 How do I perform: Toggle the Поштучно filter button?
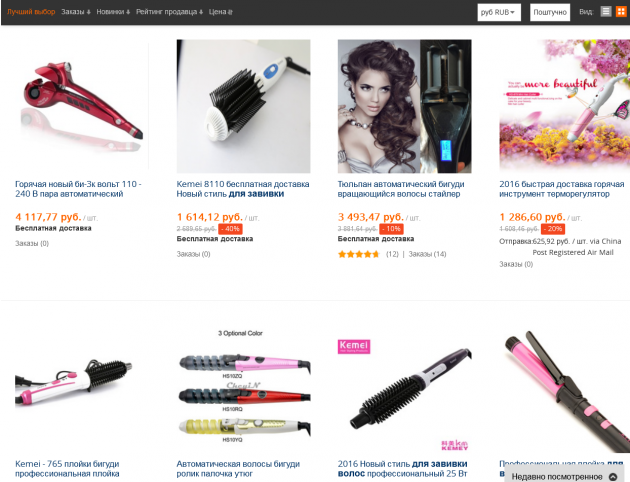click(550, 12)
